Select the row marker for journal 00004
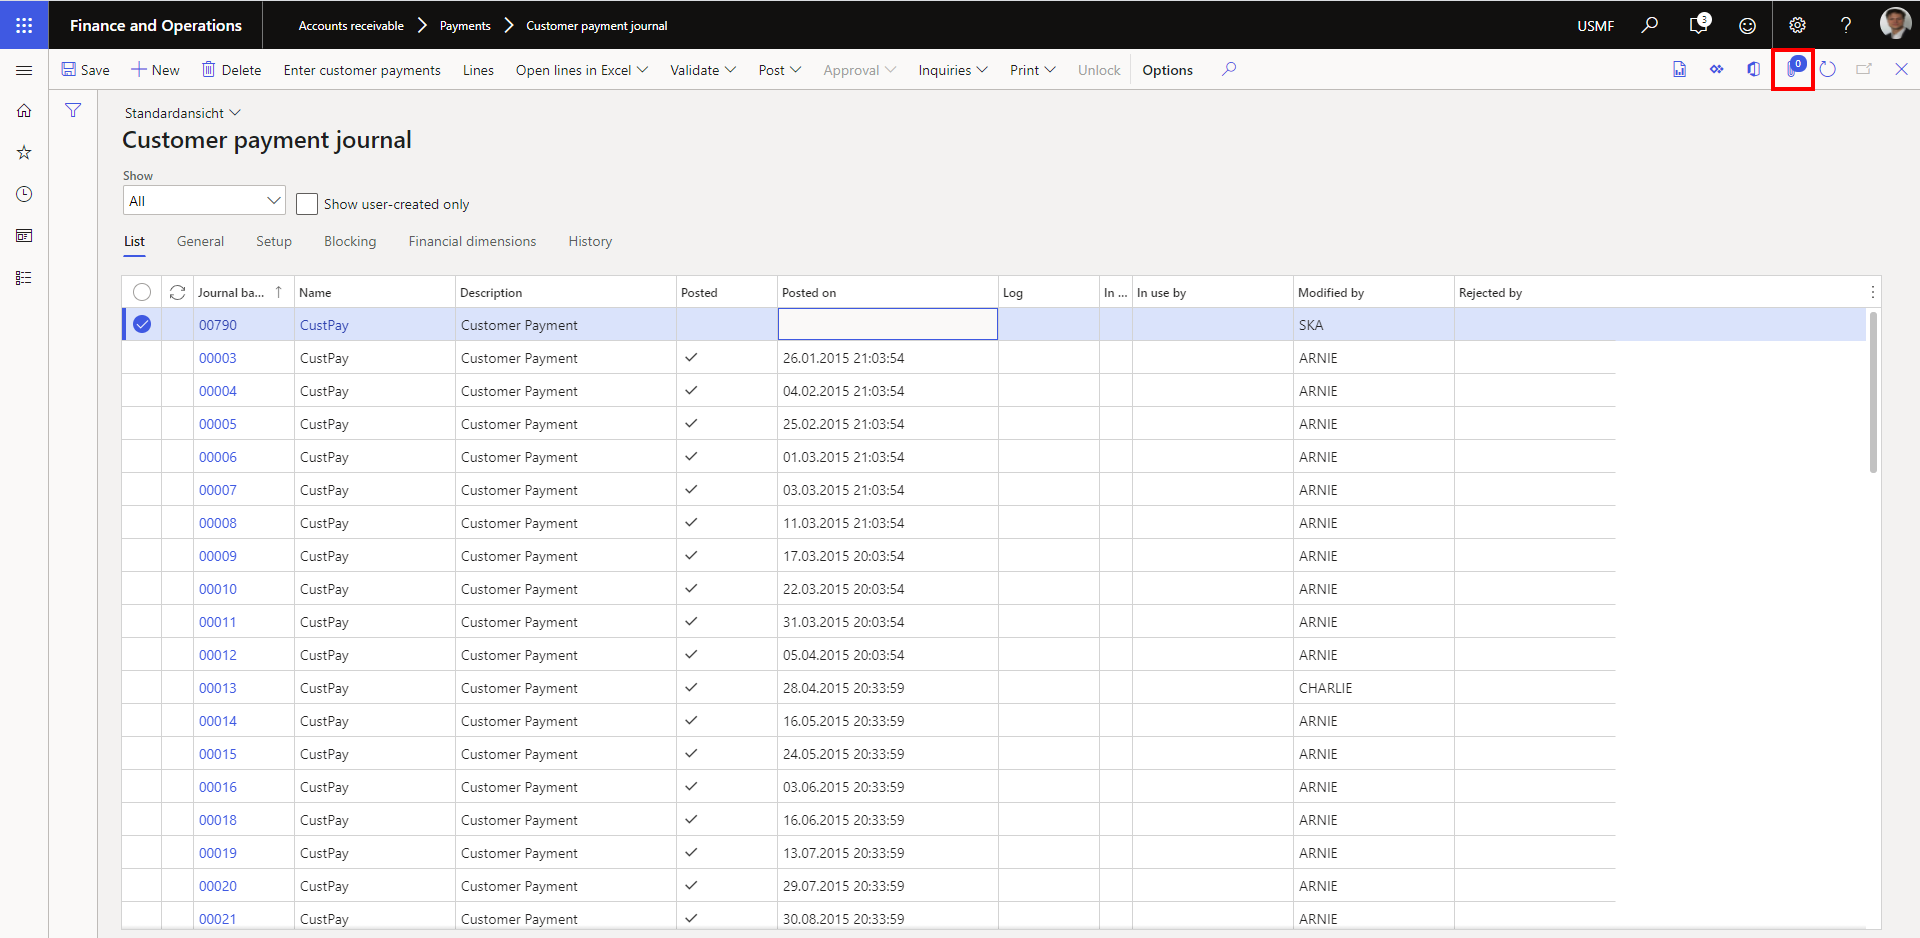Viewport: 1920px width, 938px height. [142, 391]
